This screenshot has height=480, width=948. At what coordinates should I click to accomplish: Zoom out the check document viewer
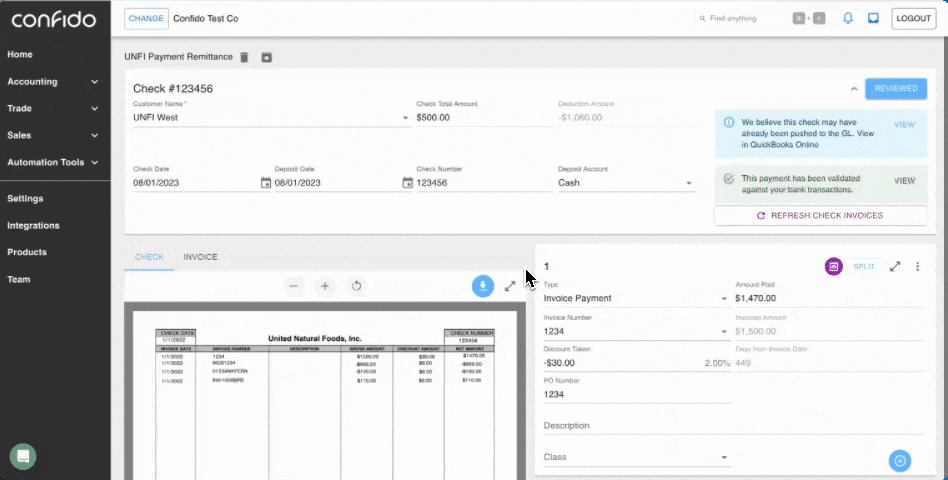[x=293, y=286]
